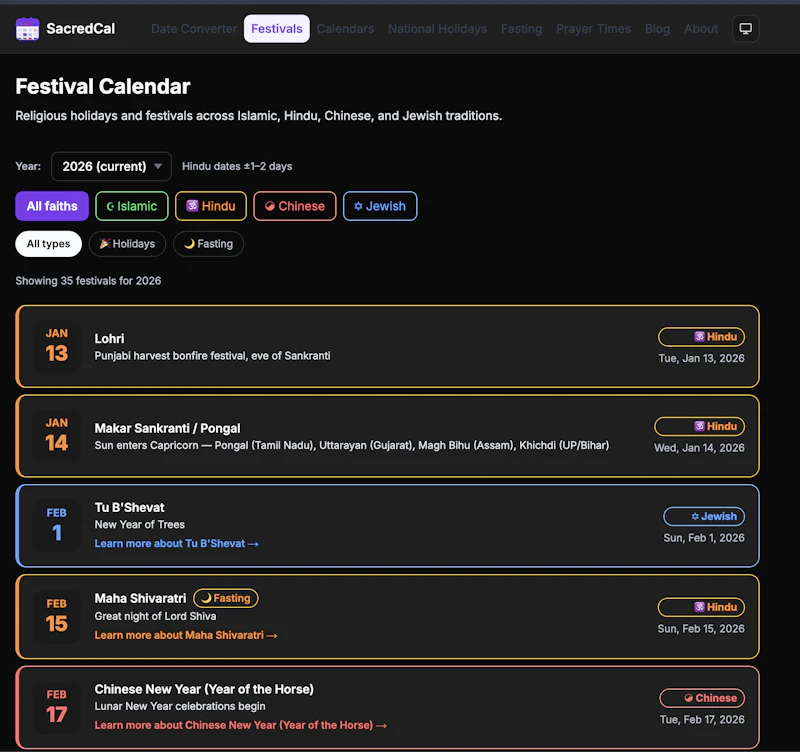Open the Year 2026 (current) dropdown
This screenshot has height=752, width=800.
pos(111,166)
